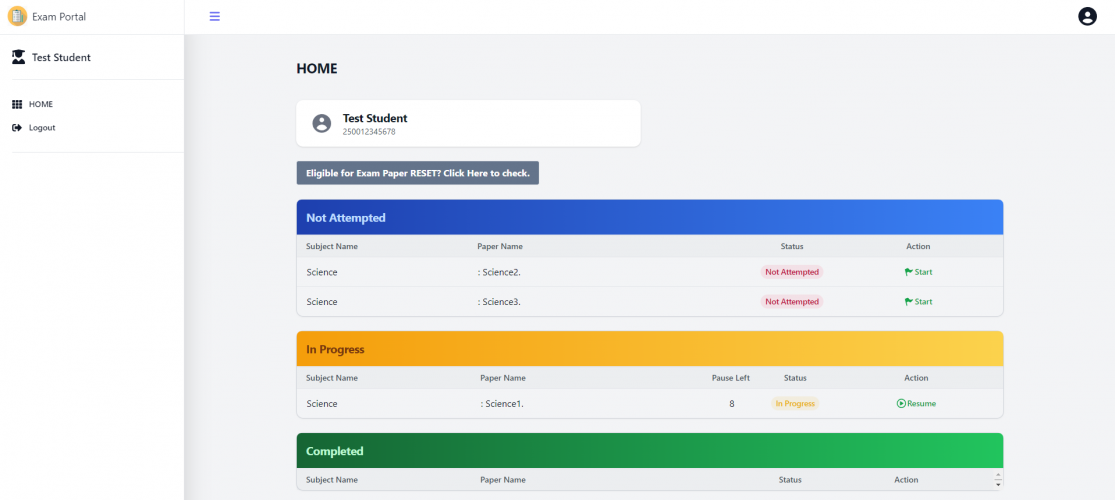Click Test Student name in the profile card
The image size is (1115, 500).
375,118
